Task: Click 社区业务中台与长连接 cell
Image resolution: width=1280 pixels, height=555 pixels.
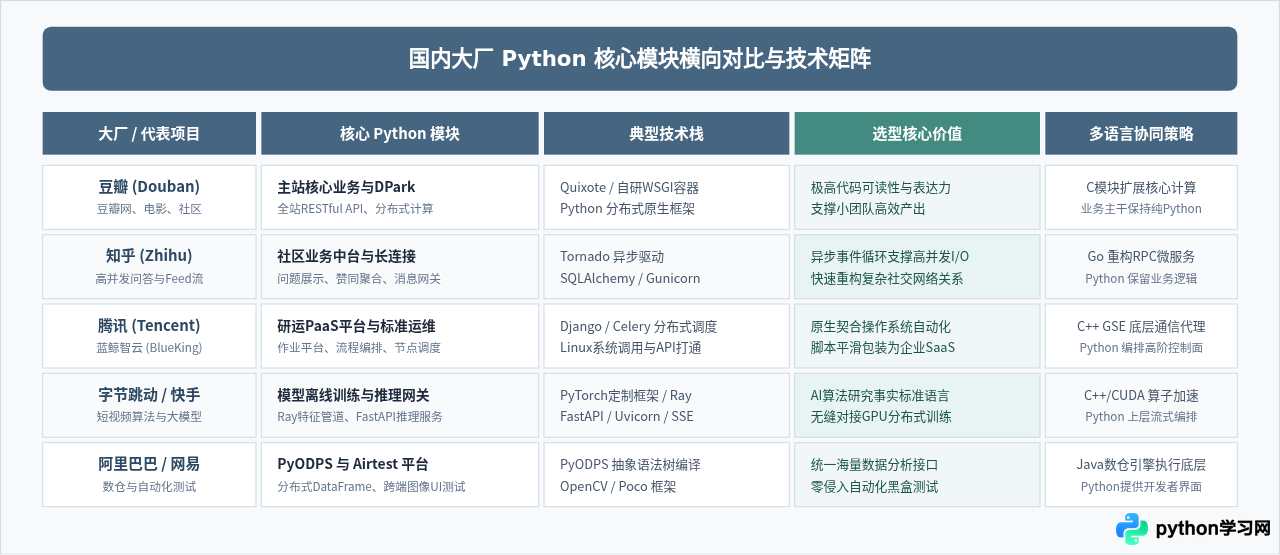Action: point(400,266)
